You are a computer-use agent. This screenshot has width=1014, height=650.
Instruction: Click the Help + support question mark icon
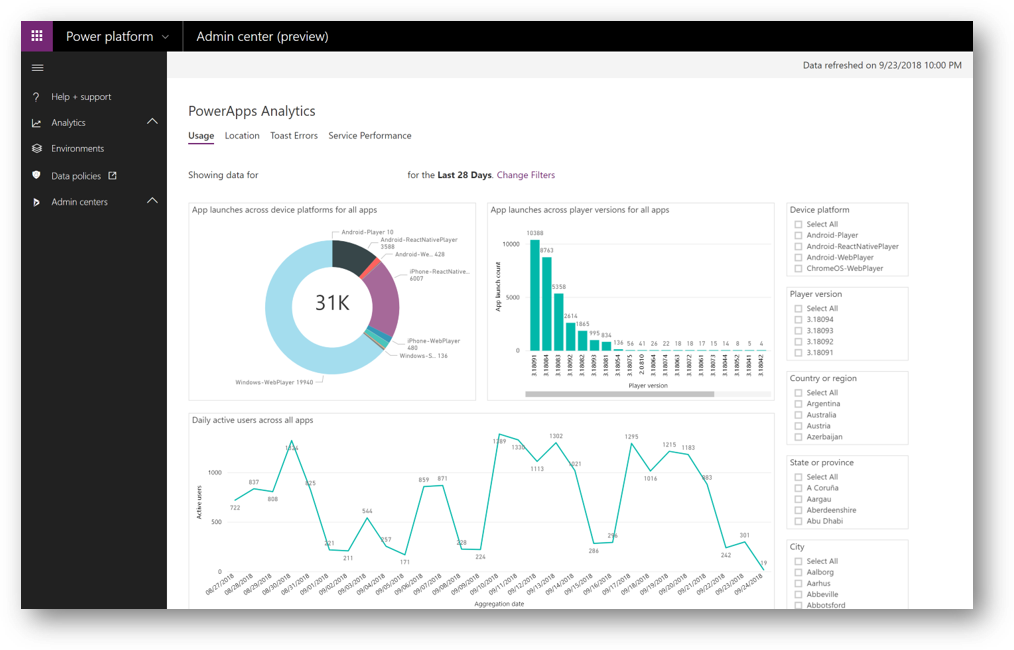click(x=37, y=97)
